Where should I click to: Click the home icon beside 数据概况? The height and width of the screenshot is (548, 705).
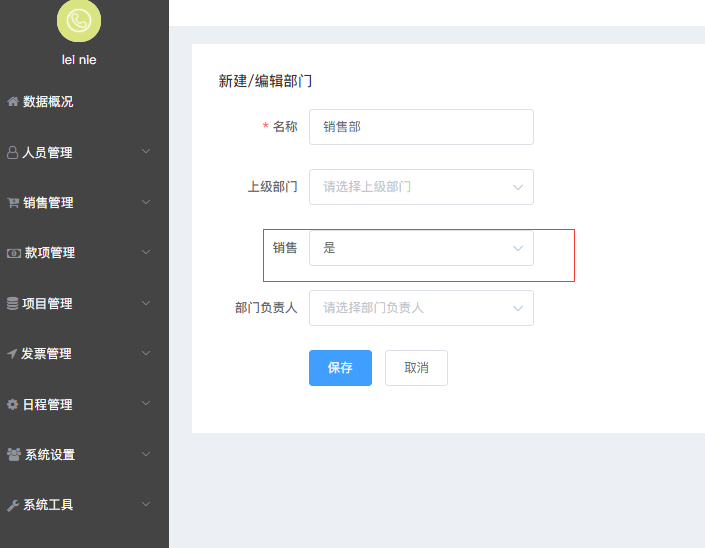coord(13,102)
